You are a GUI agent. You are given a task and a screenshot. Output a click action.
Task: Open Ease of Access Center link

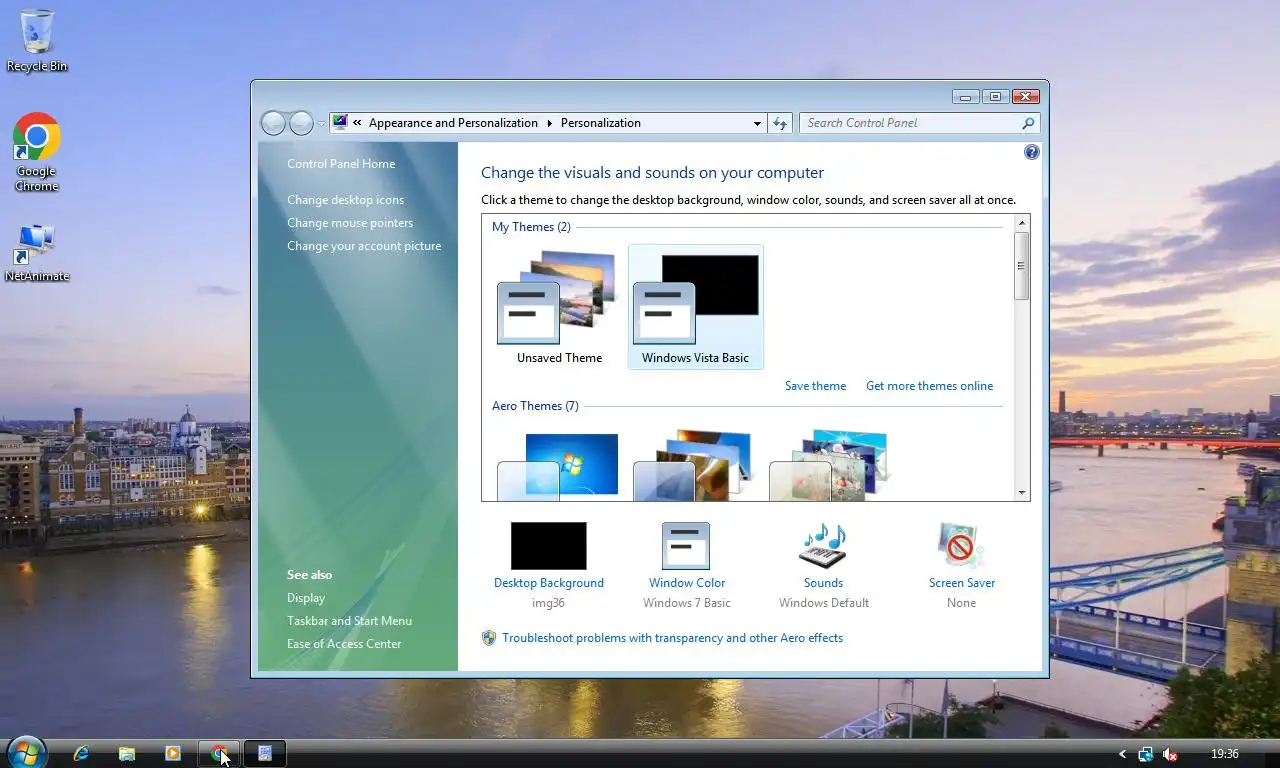click(x=344, y=644)
